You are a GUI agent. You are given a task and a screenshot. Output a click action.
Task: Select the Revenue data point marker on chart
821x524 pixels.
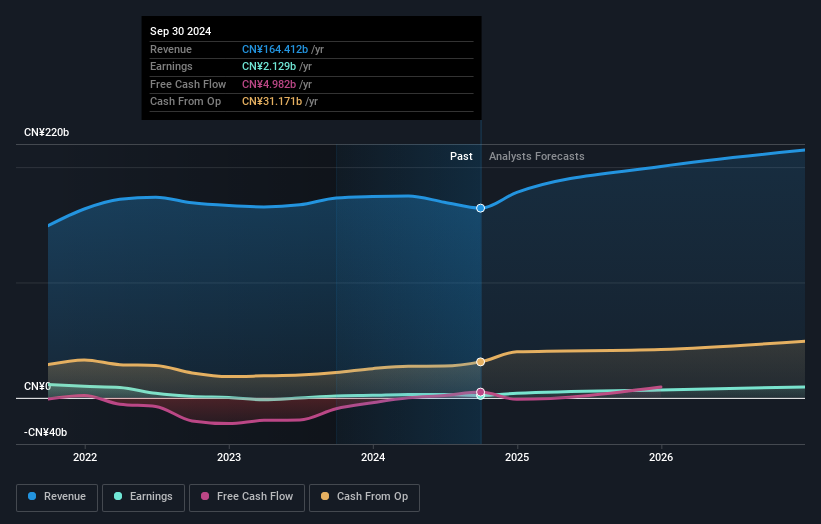(480, 208)
